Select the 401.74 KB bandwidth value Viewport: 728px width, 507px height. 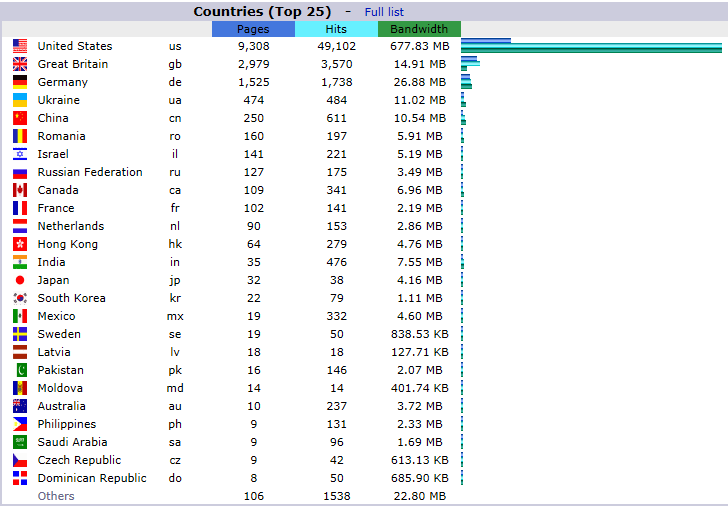click(420, 388)
